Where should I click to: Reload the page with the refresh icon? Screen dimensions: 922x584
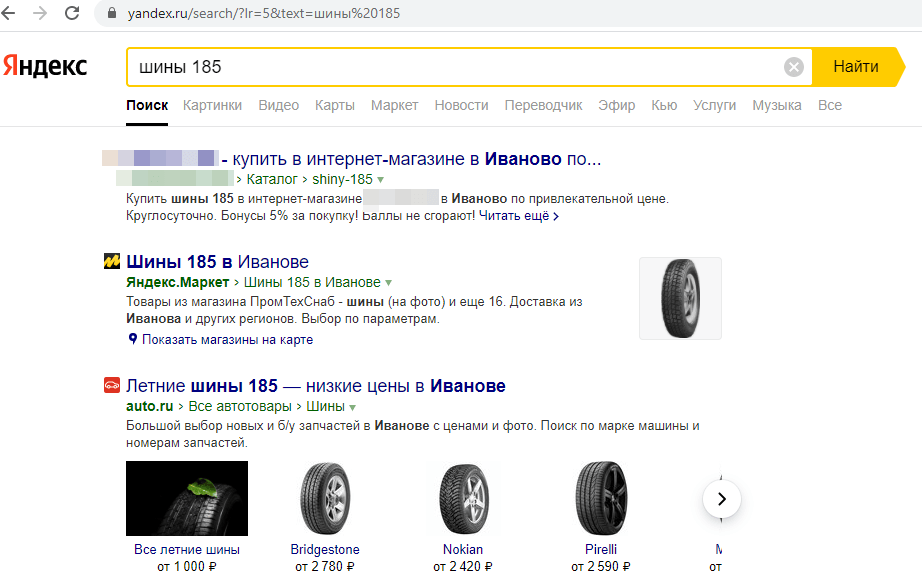72,13
